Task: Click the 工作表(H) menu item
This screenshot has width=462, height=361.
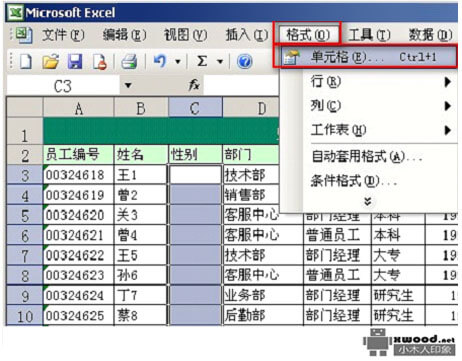Action: [368, 130]
